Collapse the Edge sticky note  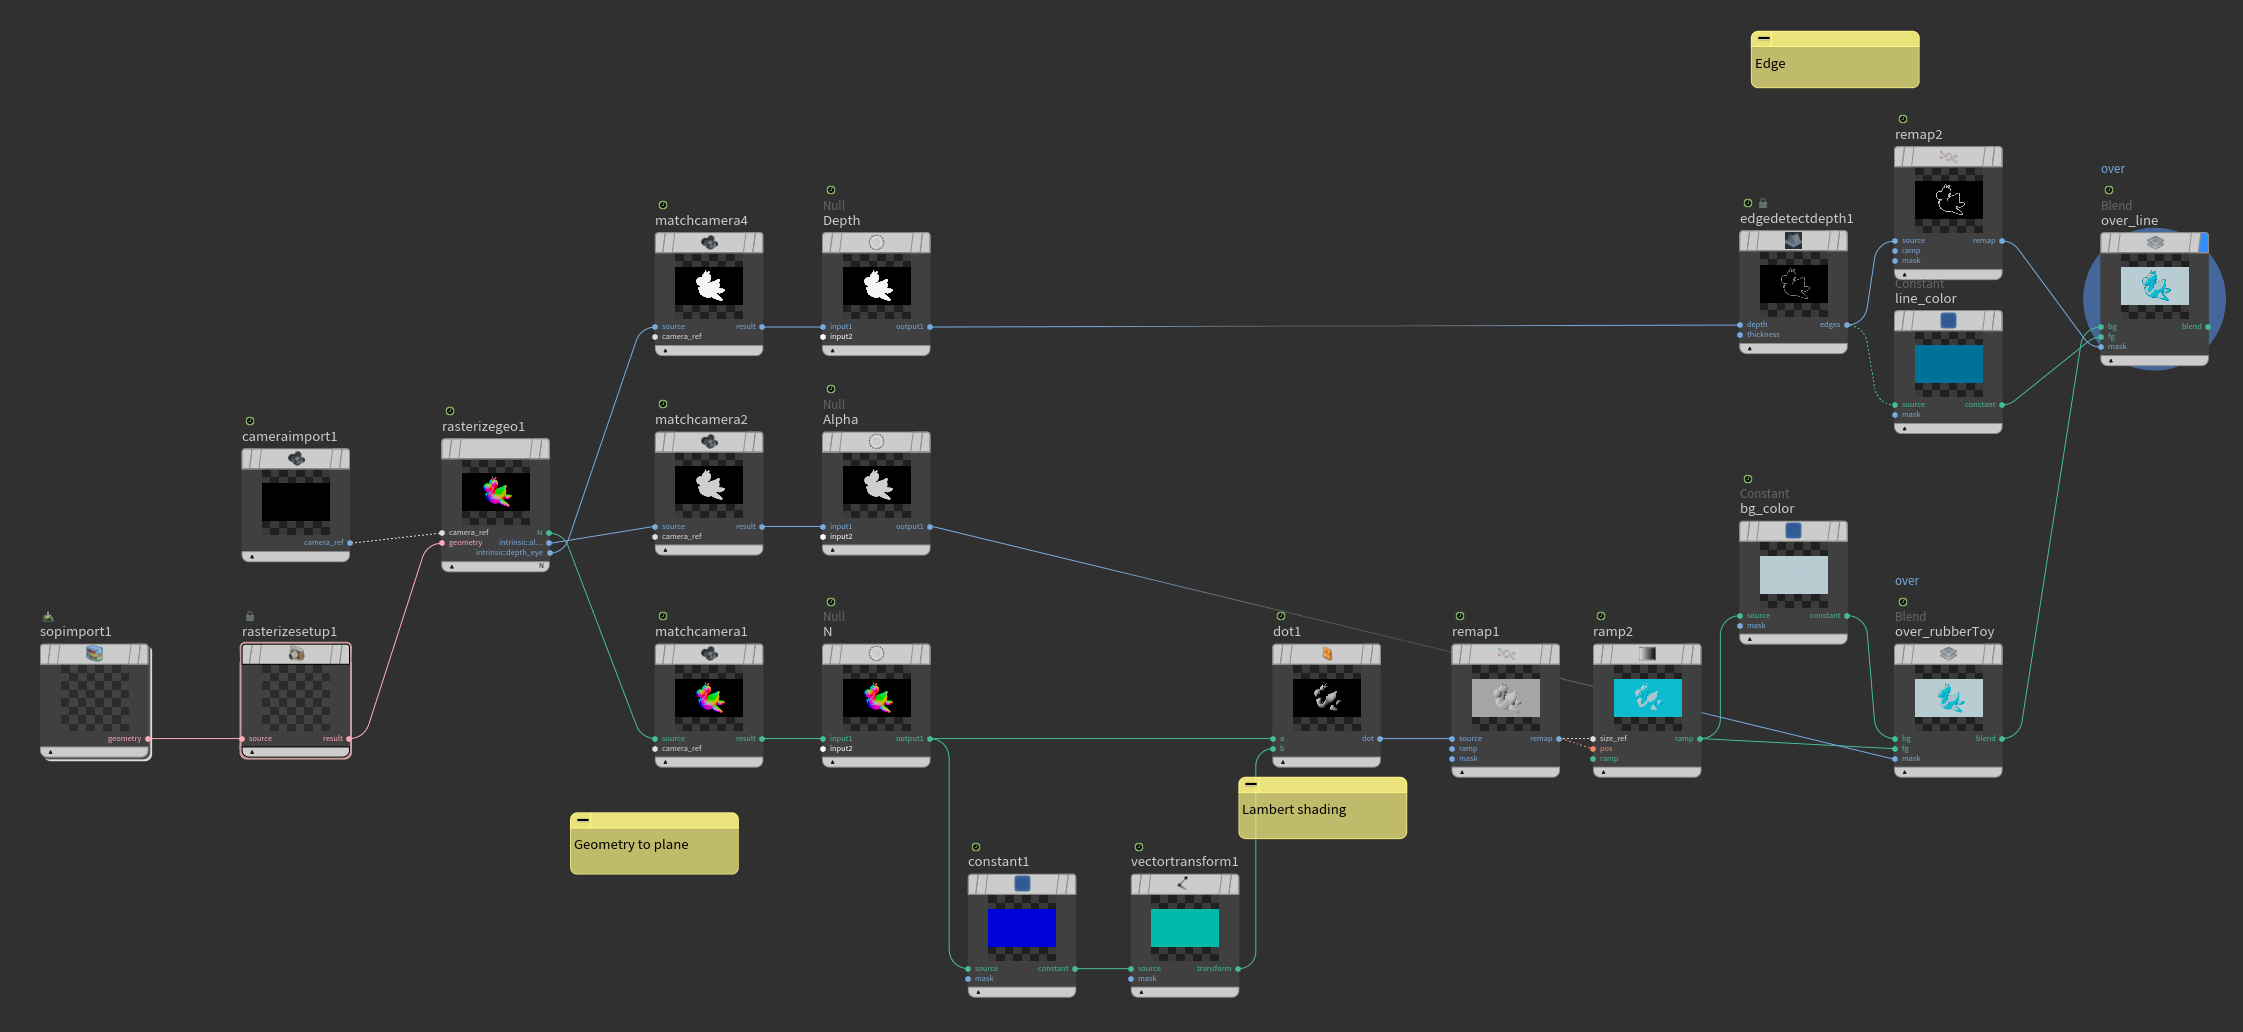tap(1764, 38)
